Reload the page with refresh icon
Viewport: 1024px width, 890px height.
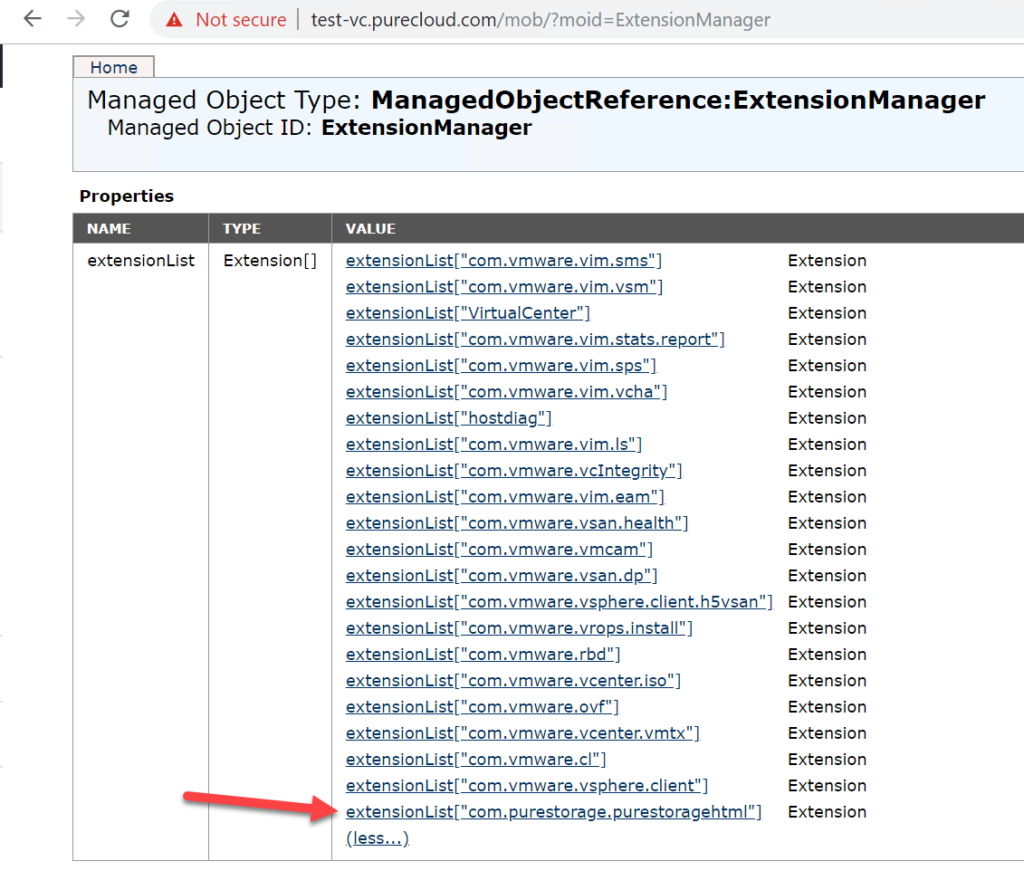click(120, 19)
